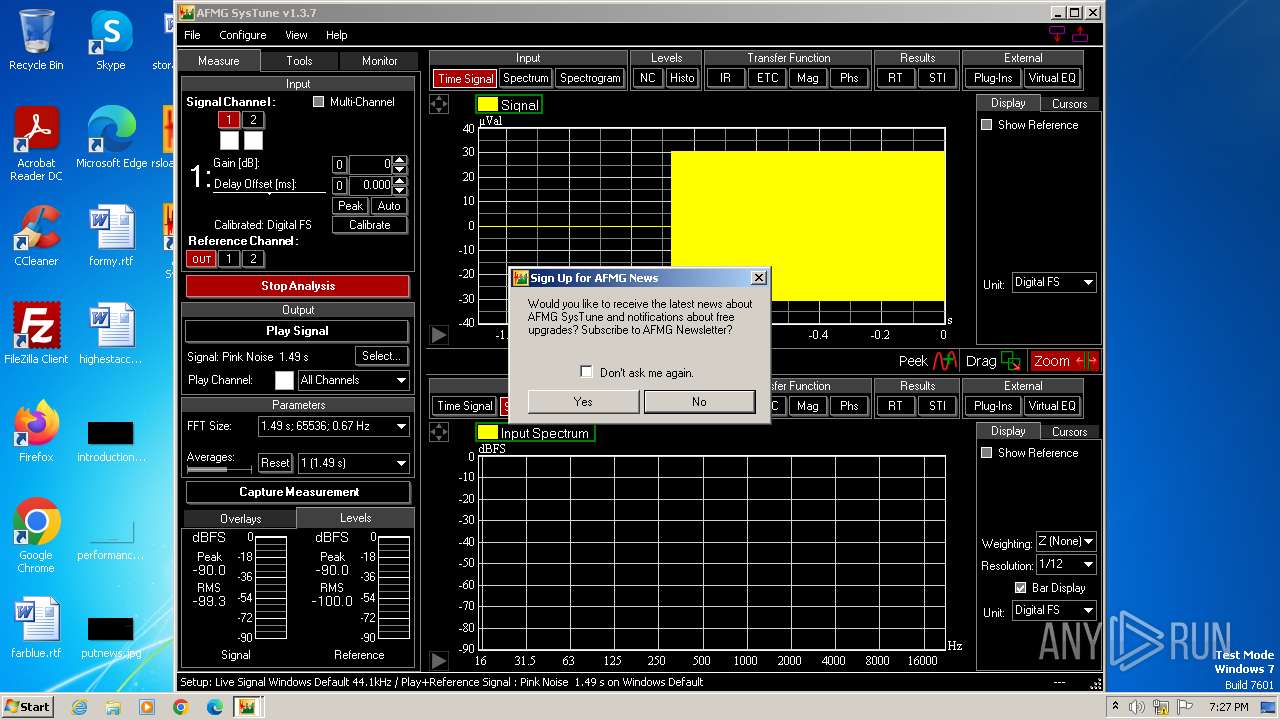Open the Recycle Bin desktop icon
Image resolution: width=1280 pixels, height=720 pixels.
click(36, 40)
